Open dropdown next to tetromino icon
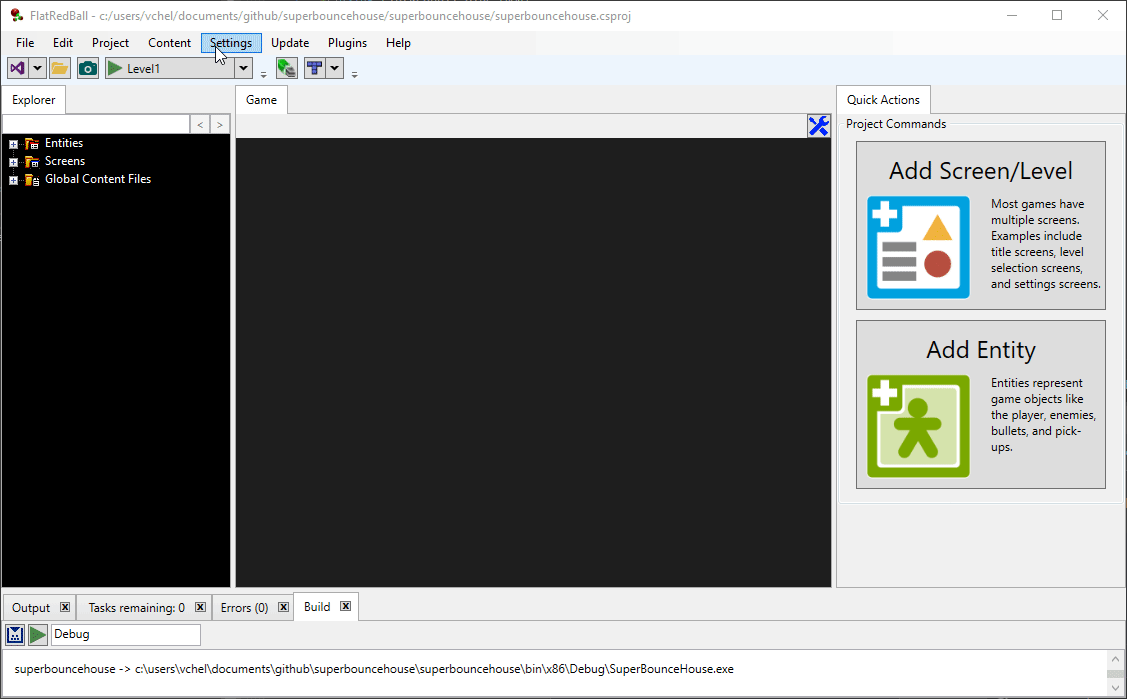 [x=334, y=68]
